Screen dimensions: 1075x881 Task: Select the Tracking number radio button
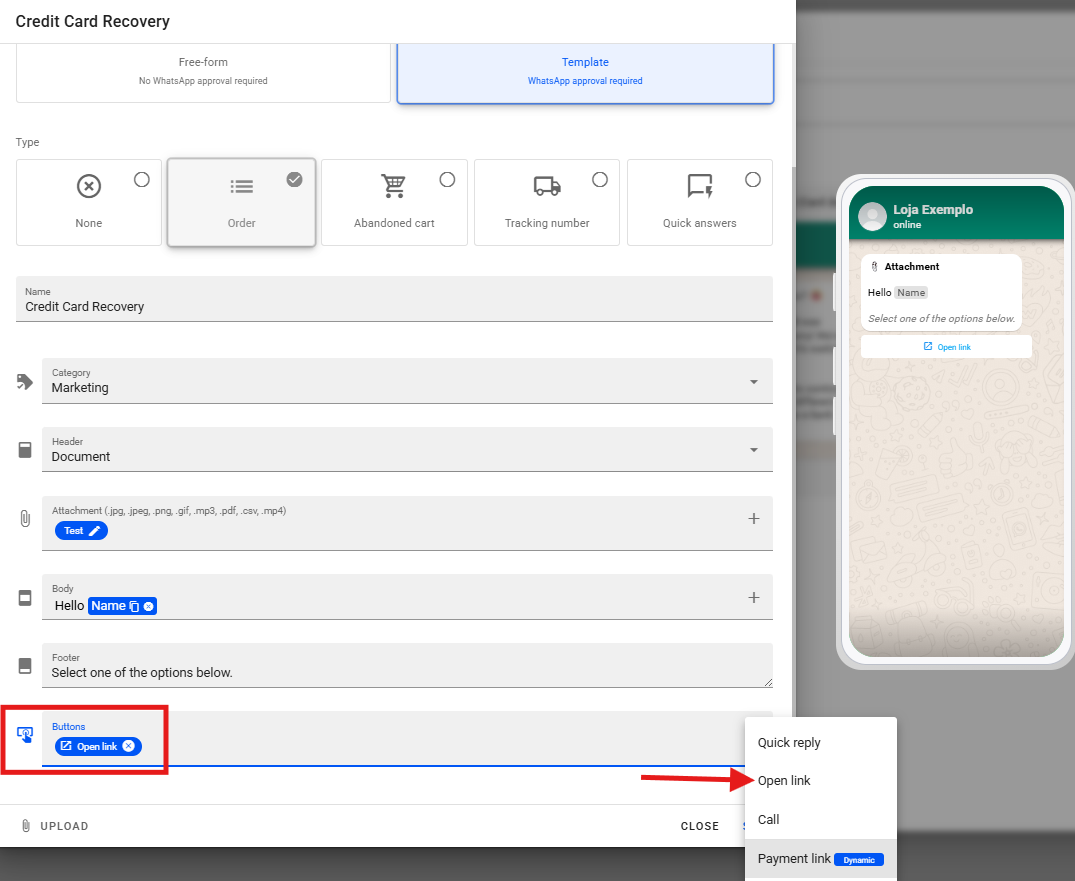(600, 180)
